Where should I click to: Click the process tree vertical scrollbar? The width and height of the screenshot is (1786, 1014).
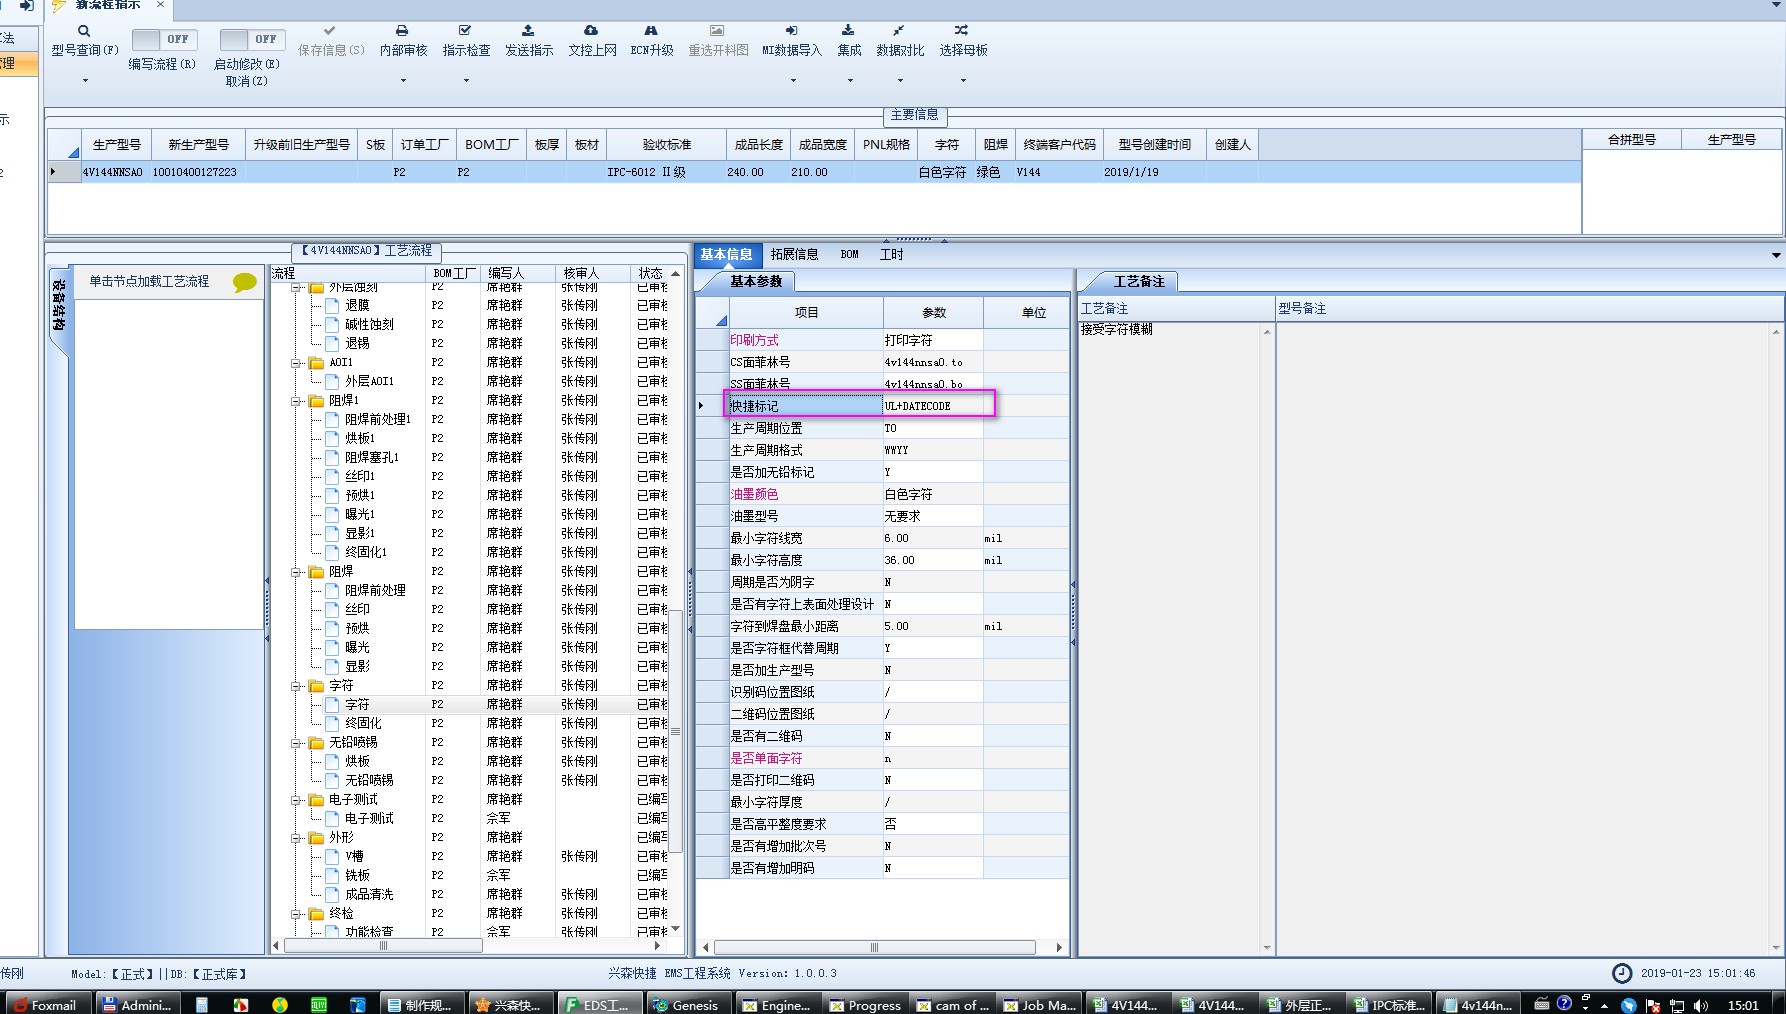[x=675, y=731]
